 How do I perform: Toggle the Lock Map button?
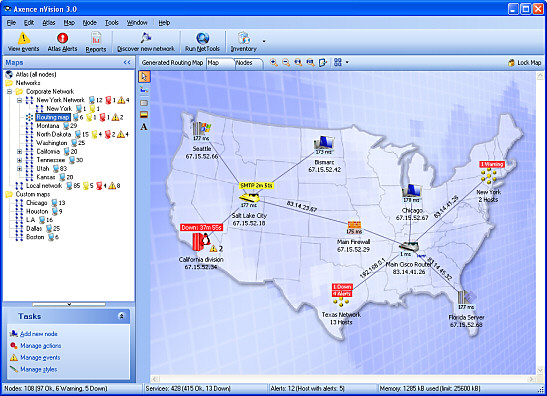point(524,63)
